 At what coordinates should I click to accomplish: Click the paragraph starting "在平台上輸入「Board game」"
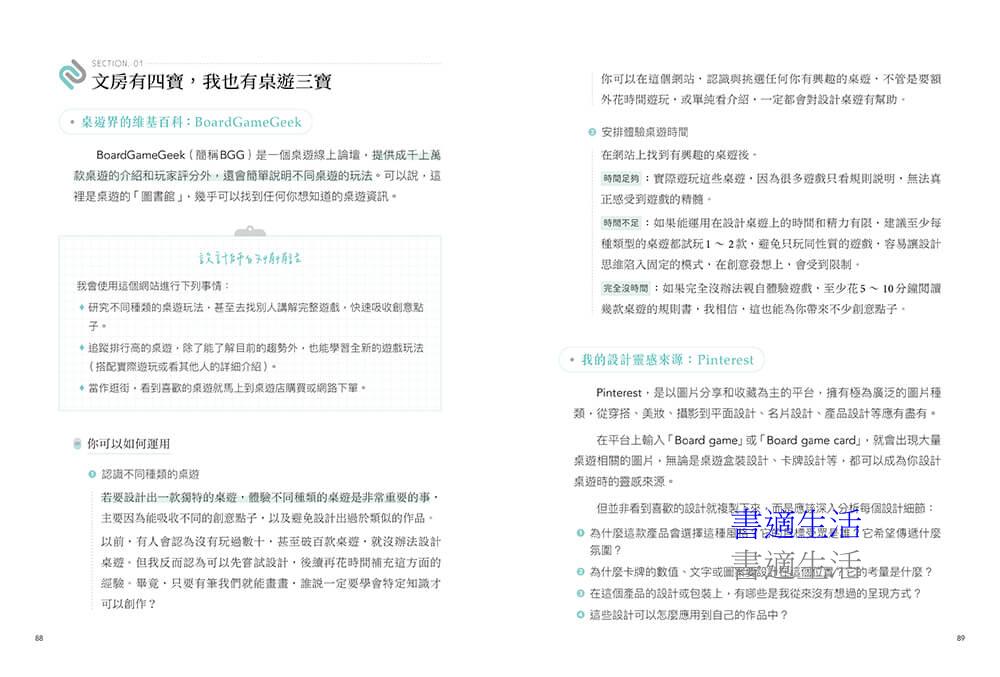click(x=757, y=460)
